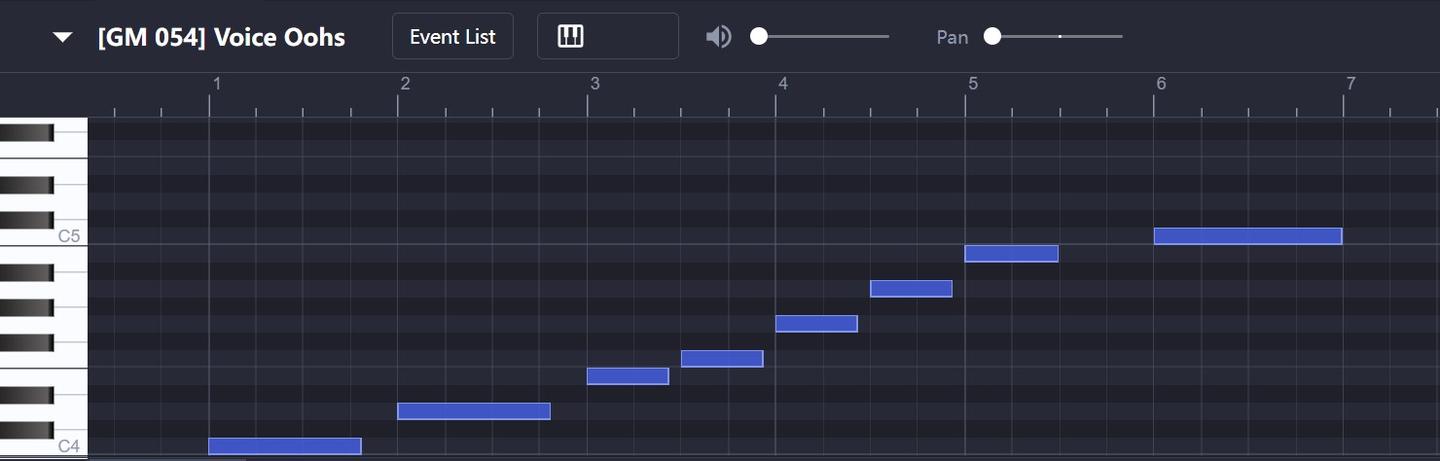Screen dimensions: 1440x461
Task: Select the C4 note at measure 1
Action: click(284, 446)
